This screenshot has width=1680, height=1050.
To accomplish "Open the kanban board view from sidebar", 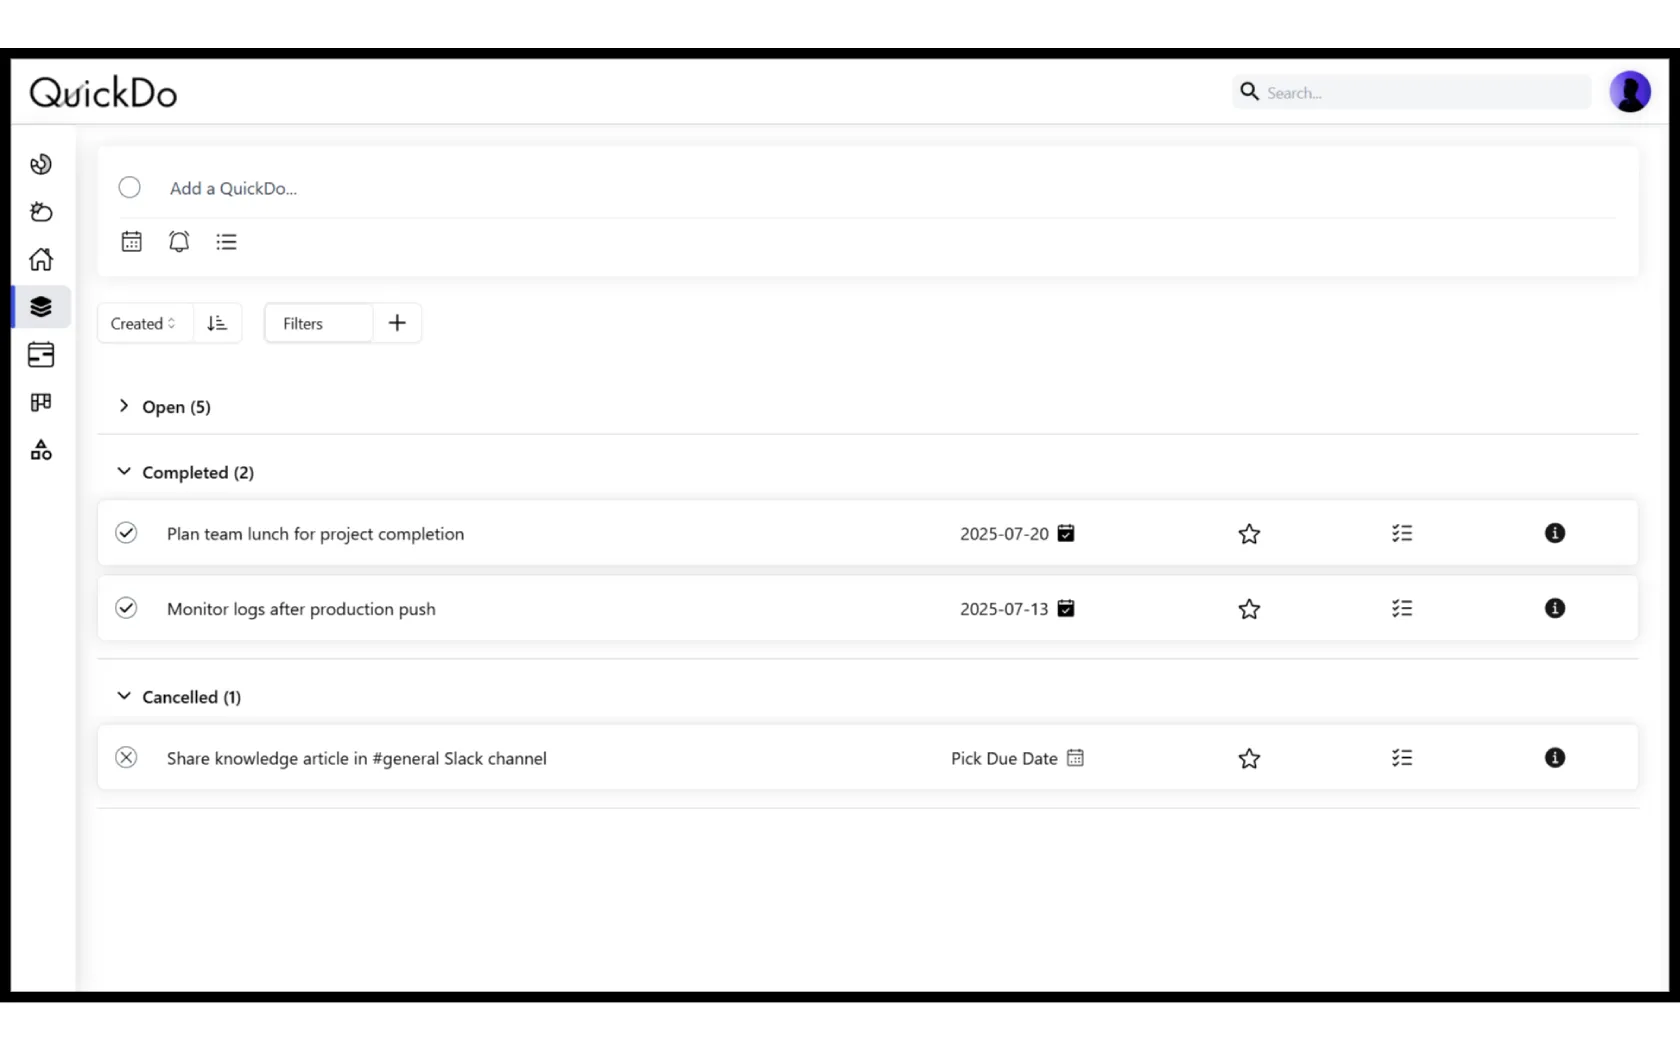I will (x=41, y=402).
